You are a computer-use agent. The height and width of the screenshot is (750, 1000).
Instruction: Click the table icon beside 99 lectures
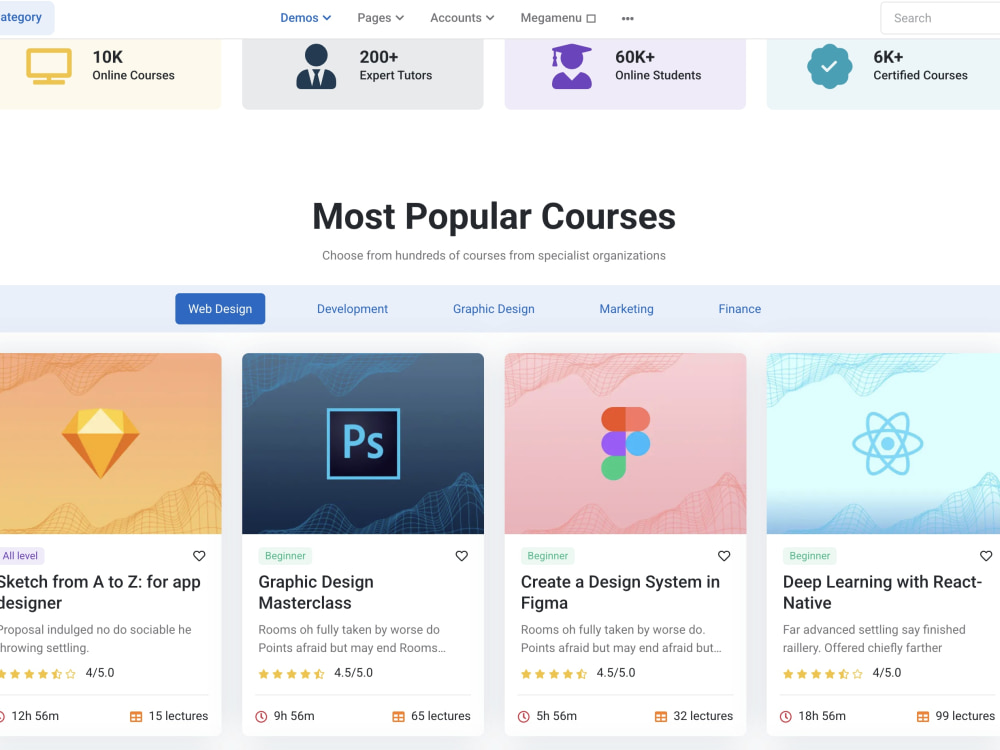923,716
